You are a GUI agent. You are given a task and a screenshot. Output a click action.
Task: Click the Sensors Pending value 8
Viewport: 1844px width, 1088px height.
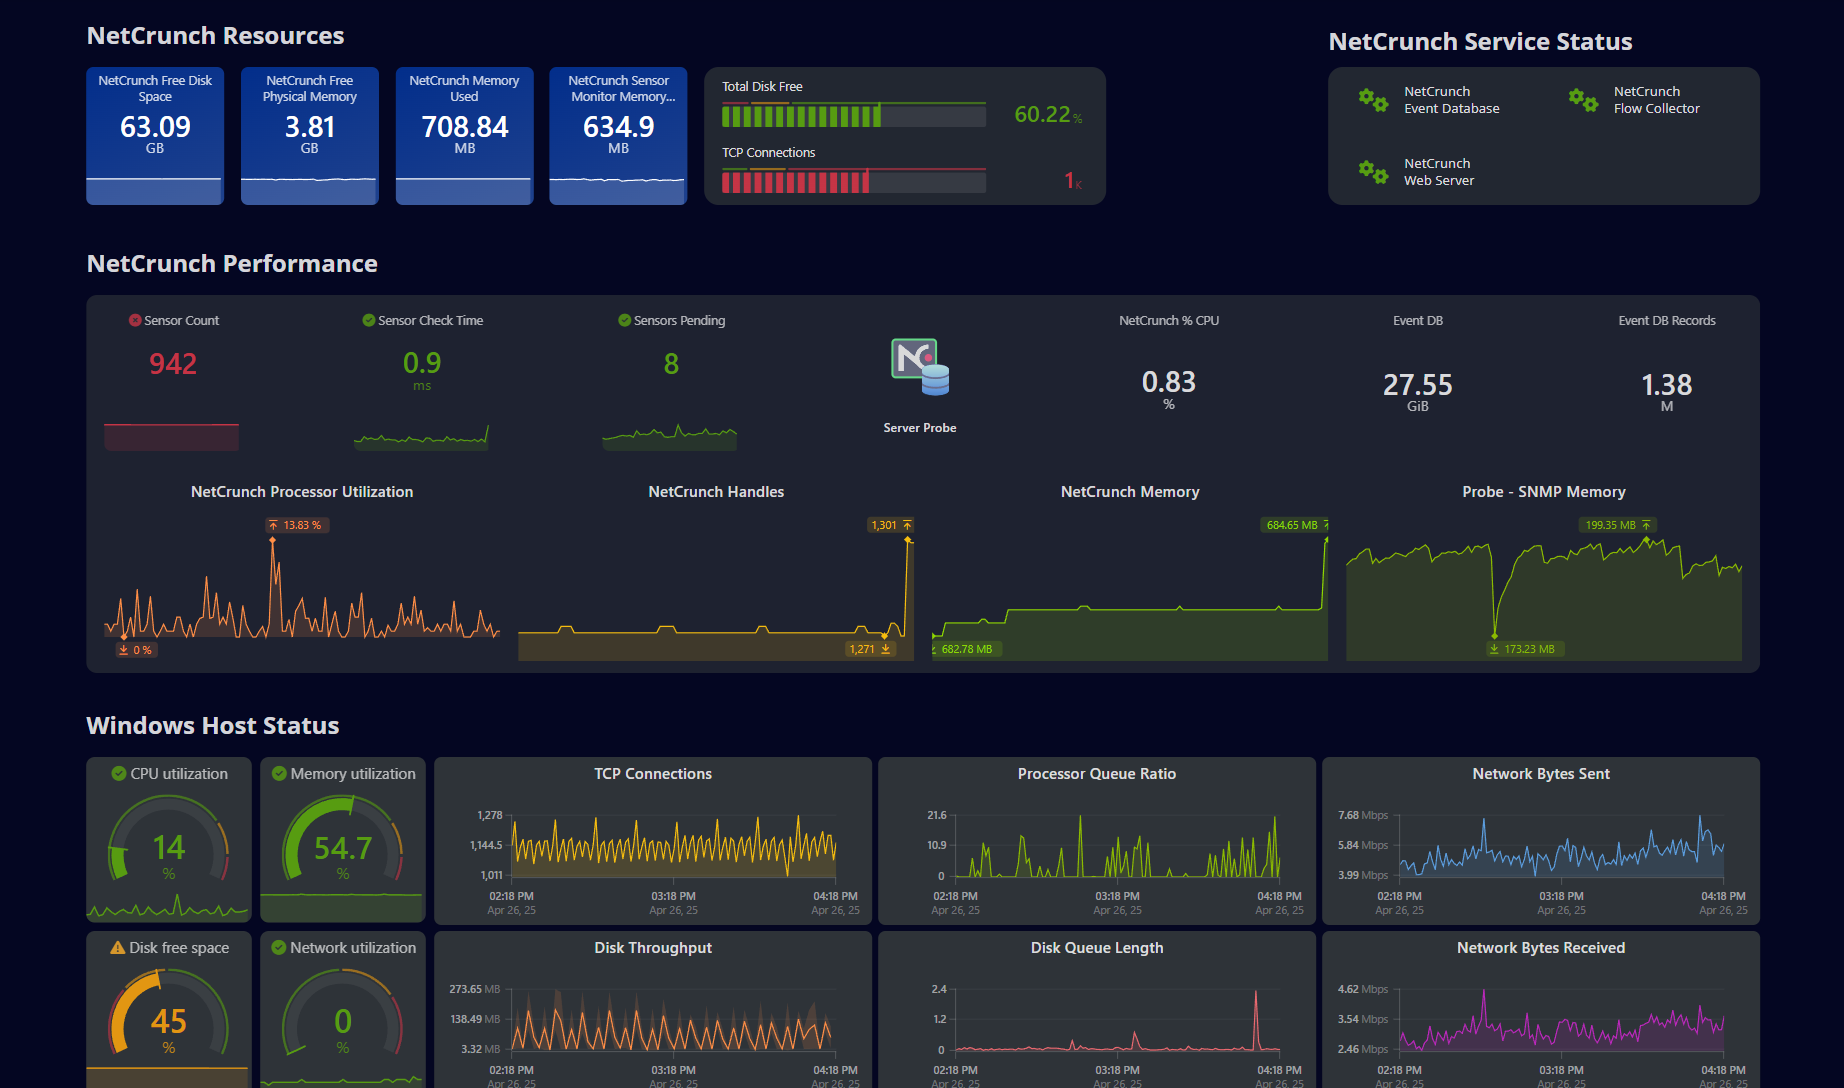point(671,364)
